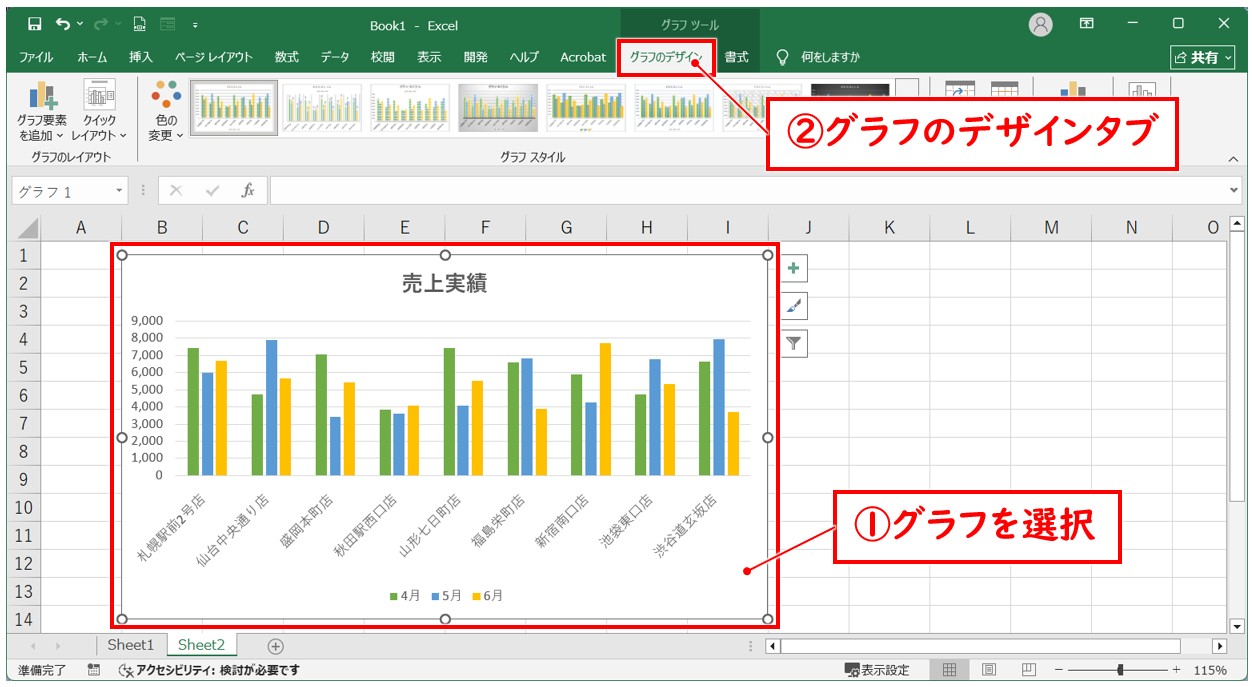Screen dimensions: 1252x687
Task: Click the 新宿南口店 axis label
Action: click(561, 521)
